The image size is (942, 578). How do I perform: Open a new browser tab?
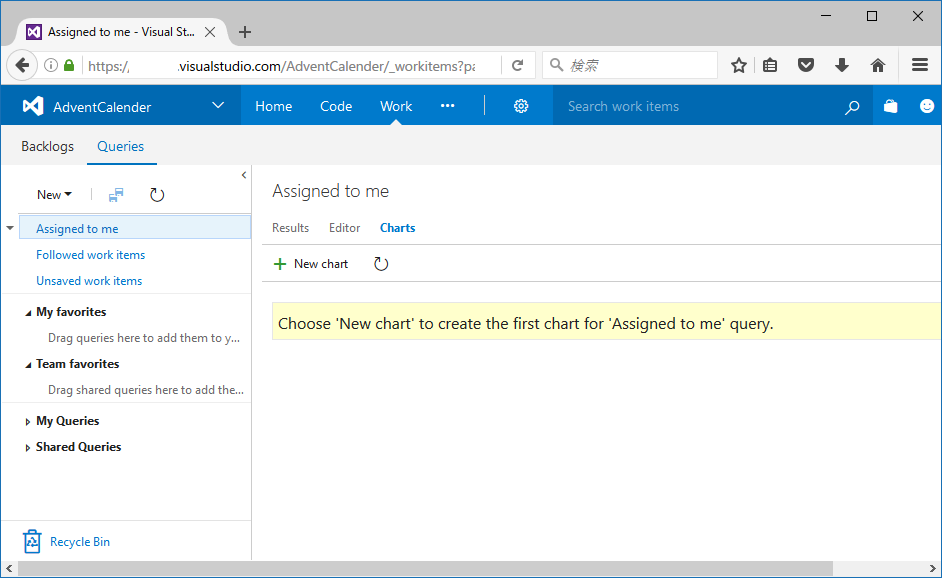point(245,32)
